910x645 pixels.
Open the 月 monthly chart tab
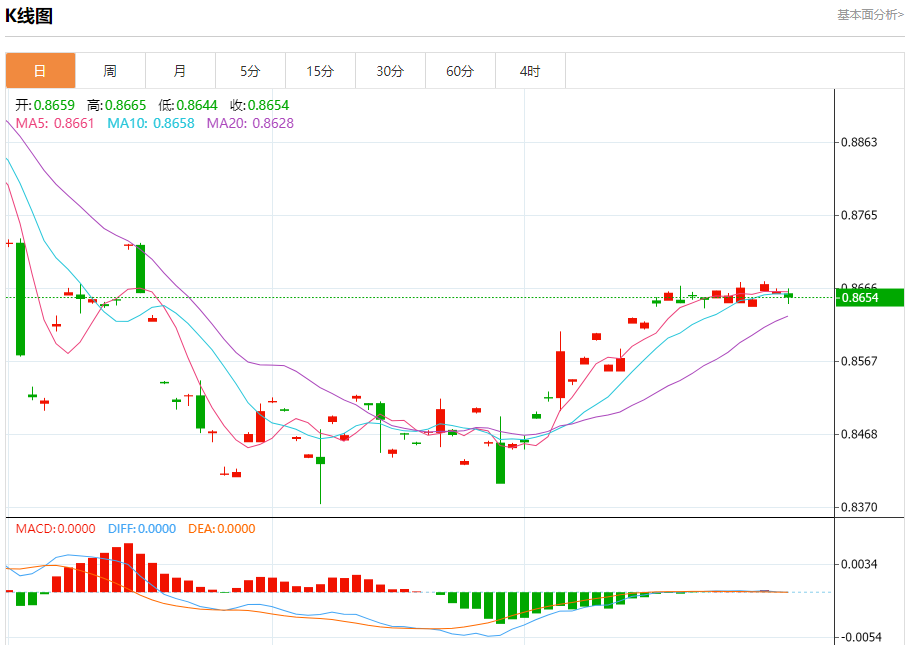(x=180, y=71)
